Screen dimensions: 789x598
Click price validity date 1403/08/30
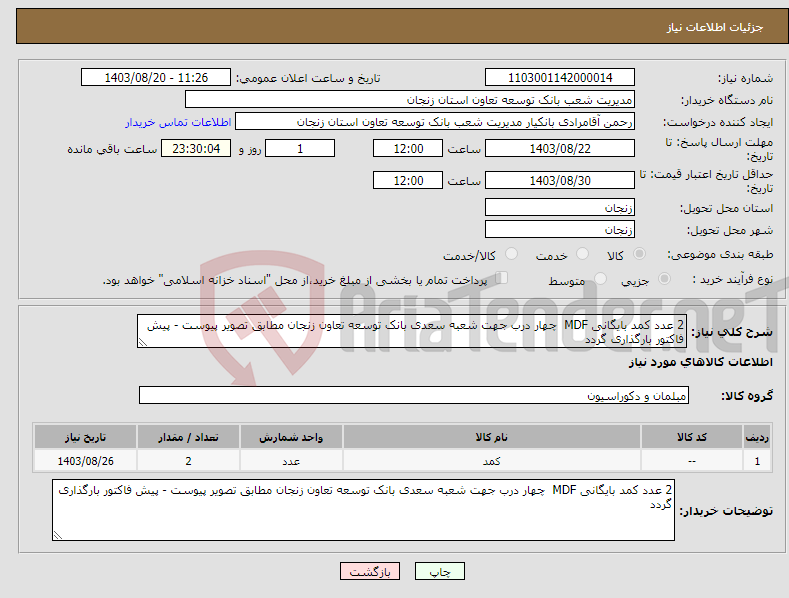coord(560,180)
